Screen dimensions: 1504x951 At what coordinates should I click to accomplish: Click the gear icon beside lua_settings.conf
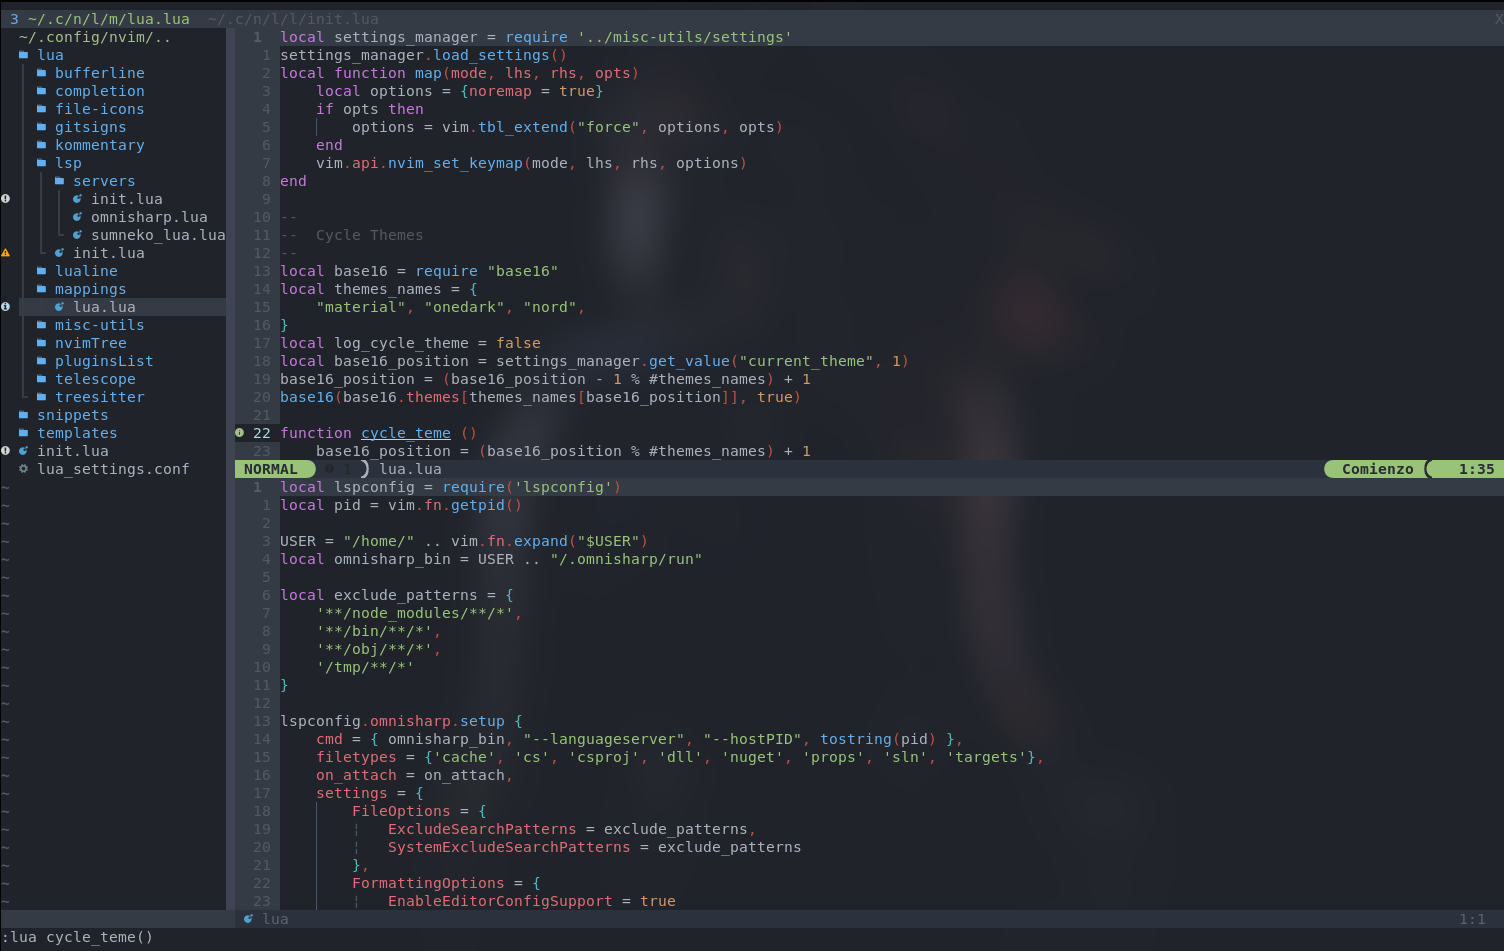click(23, 469)
